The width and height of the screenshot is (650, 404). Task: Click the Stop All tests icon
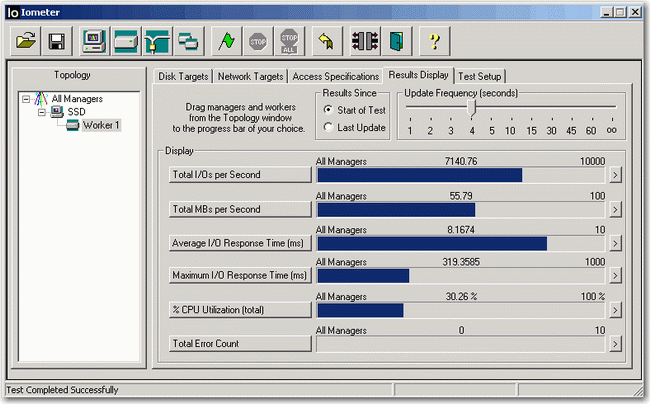tap(289, 41)
